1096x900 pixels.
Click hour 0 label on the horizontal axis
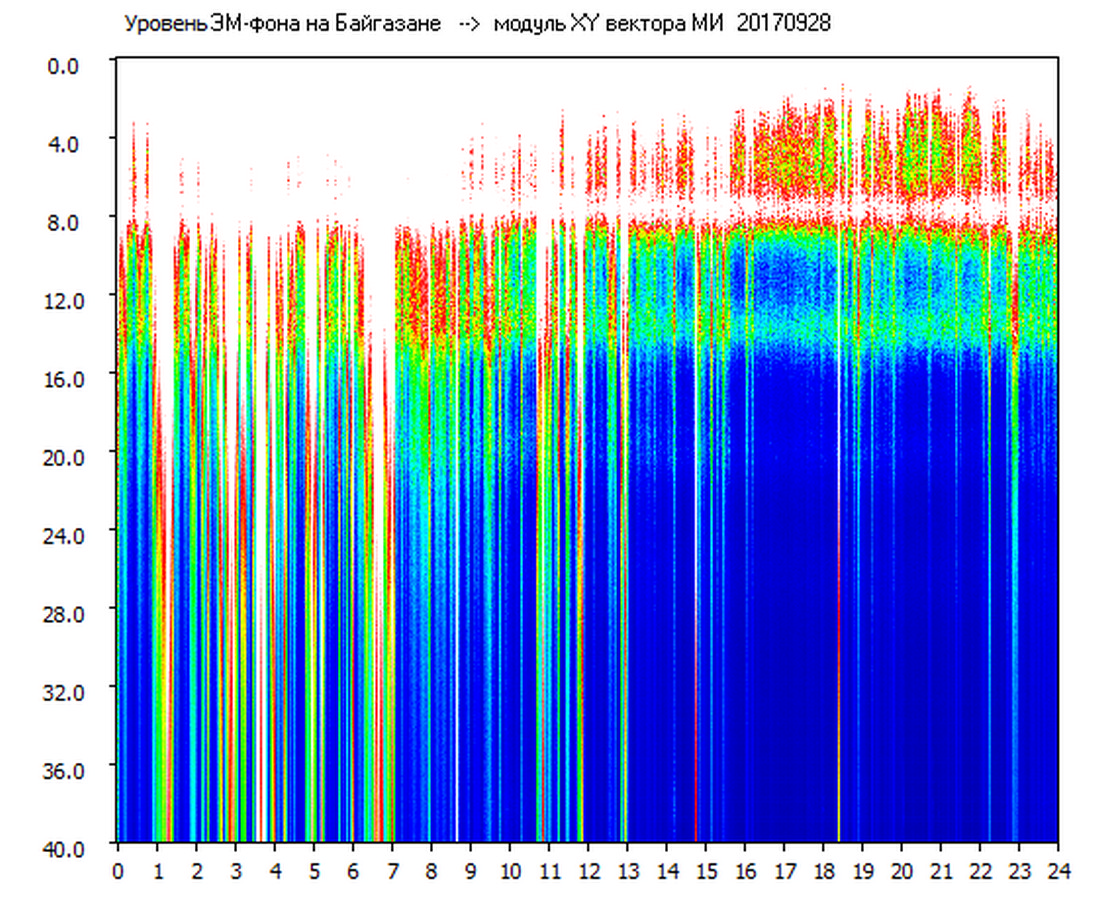click(x=118, y=871)
